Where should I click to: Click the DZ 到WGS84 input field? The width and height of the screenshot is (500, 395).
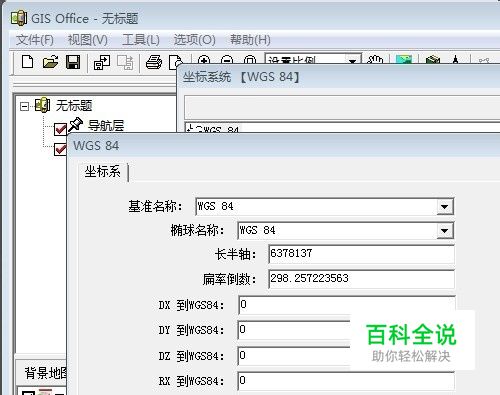295,356
